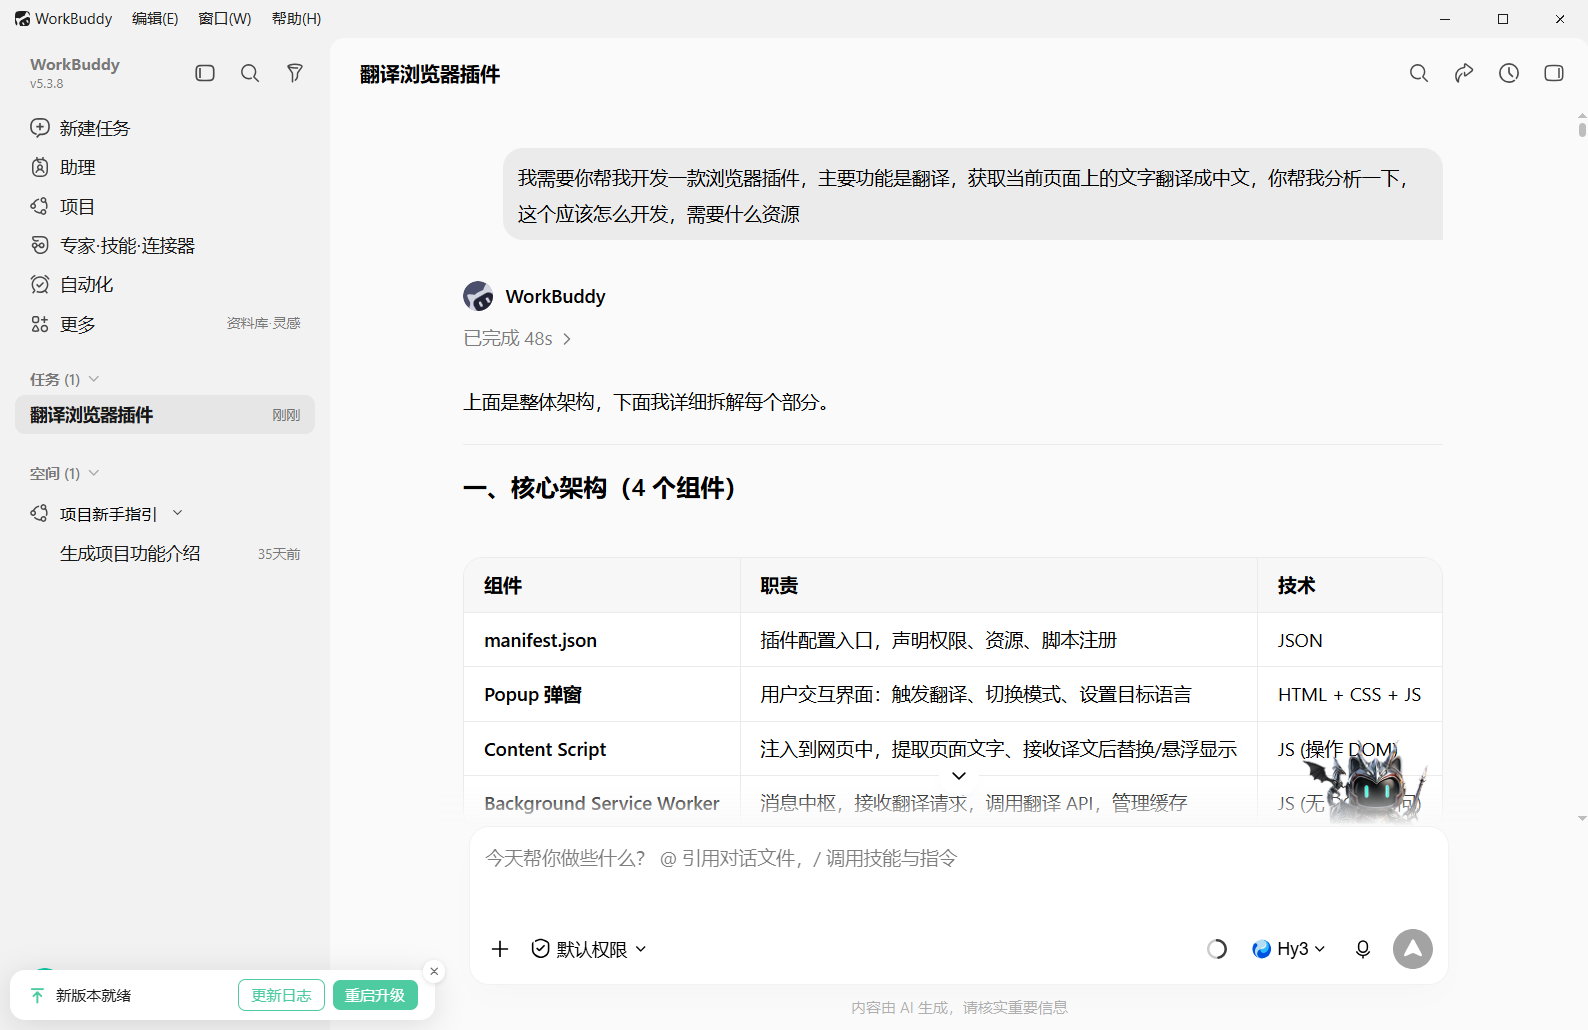Click the 职责 column header
Viewport: 1588px width, 1030px height.
click(x=999, y=585)
